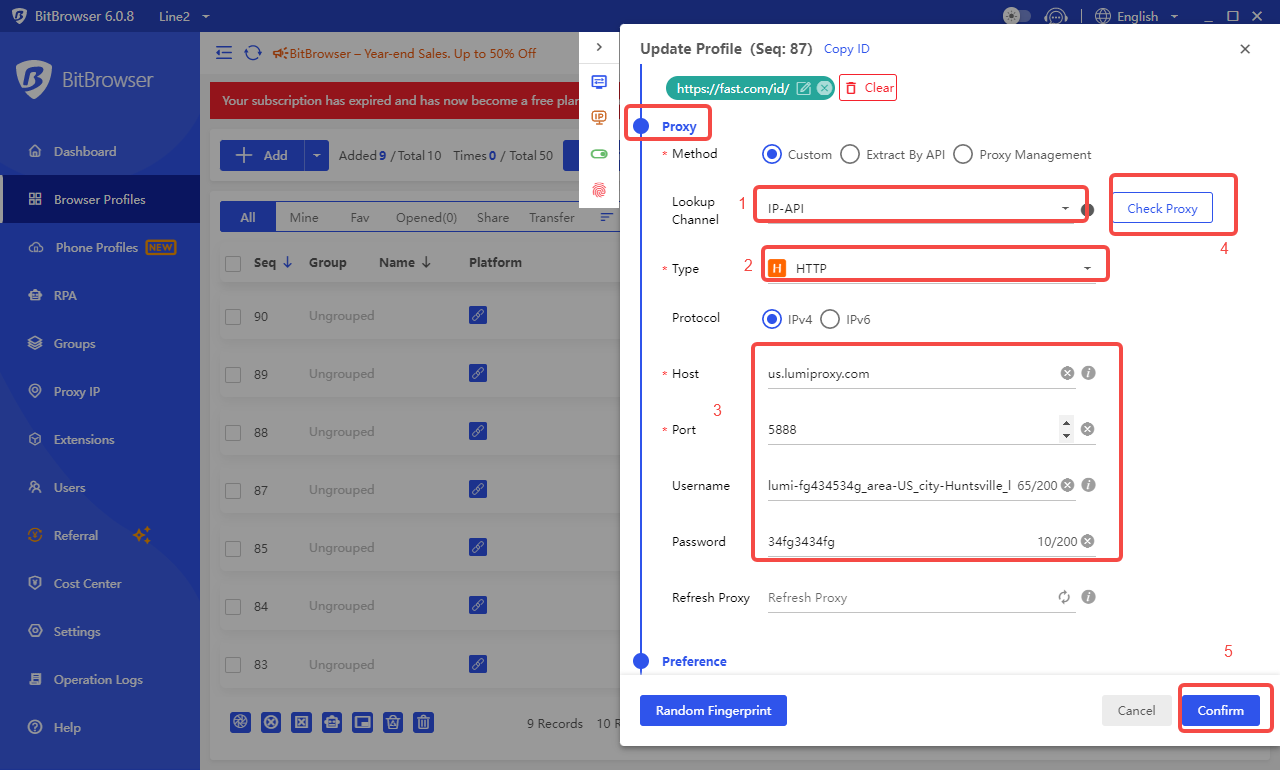Expand the Add button dropdown arrow
Viewport: 1280px width, 770px height.
coord(317,155)
